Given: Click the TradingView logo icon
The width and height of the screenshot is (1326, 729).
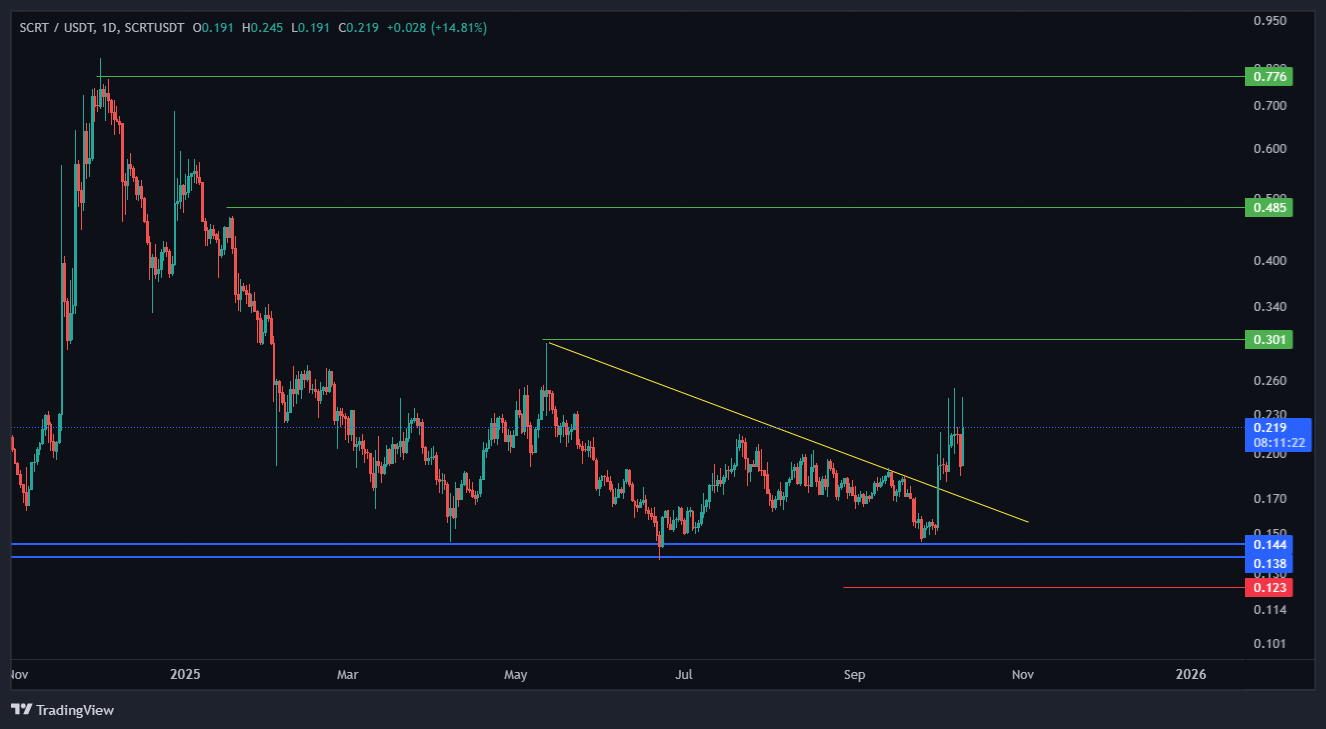Looking at the screenshot, I should pyautogui.click(x=21, y=710).
